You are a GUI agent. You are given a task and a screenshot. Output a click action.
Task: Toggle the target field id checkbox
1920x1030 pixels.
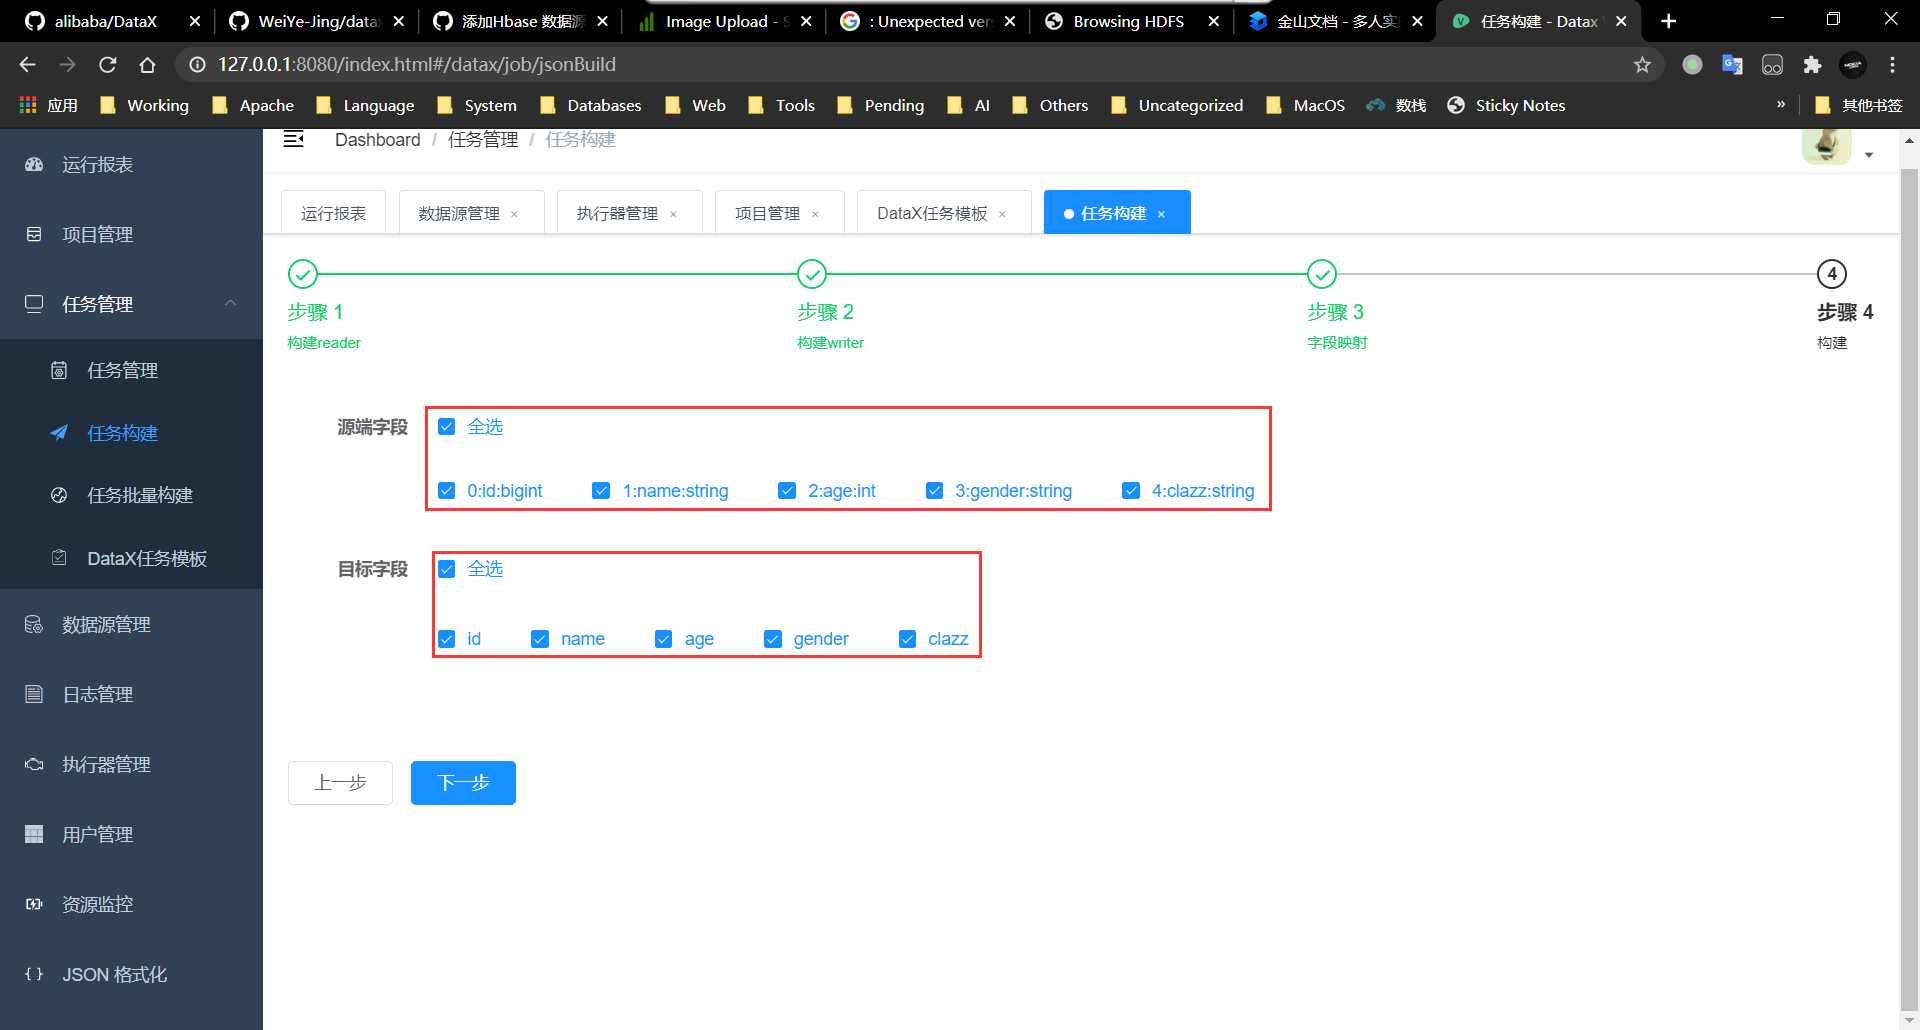tap(447, 639)
